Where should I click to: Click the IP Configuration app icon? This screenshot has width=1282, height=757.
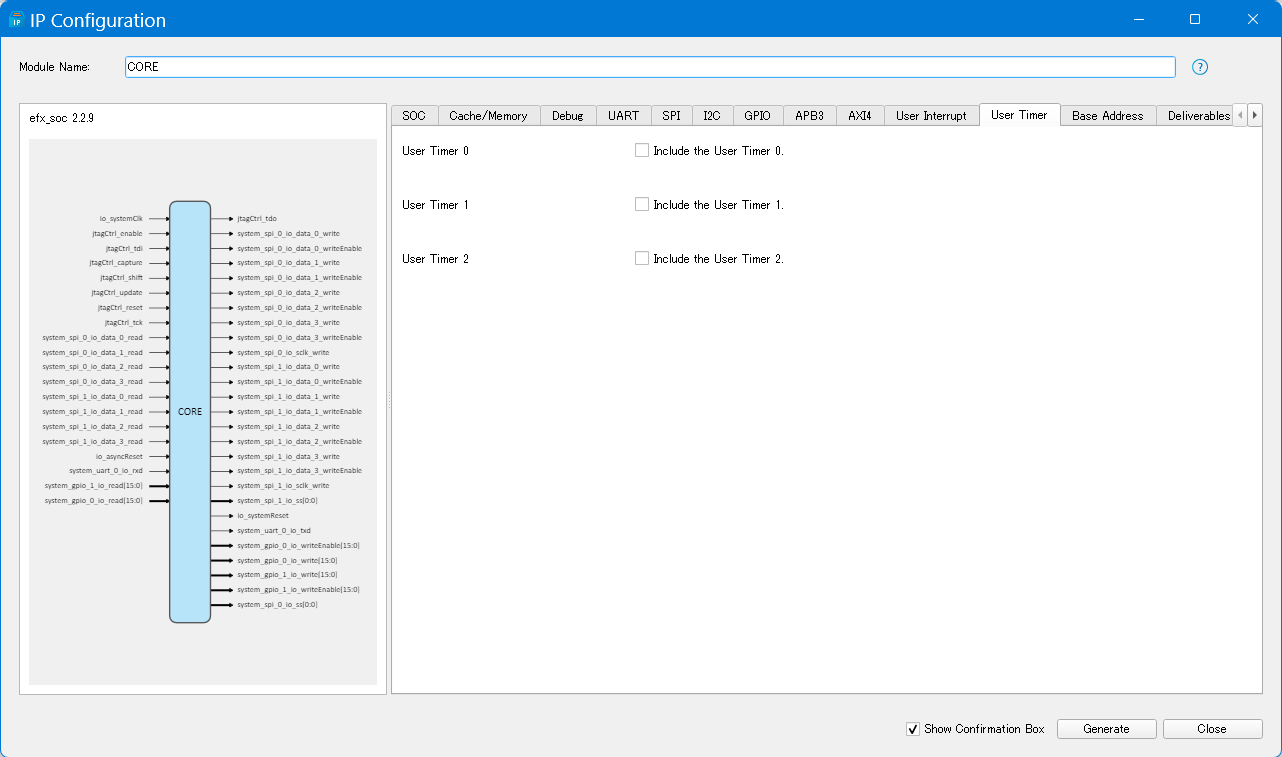point(16,20)
